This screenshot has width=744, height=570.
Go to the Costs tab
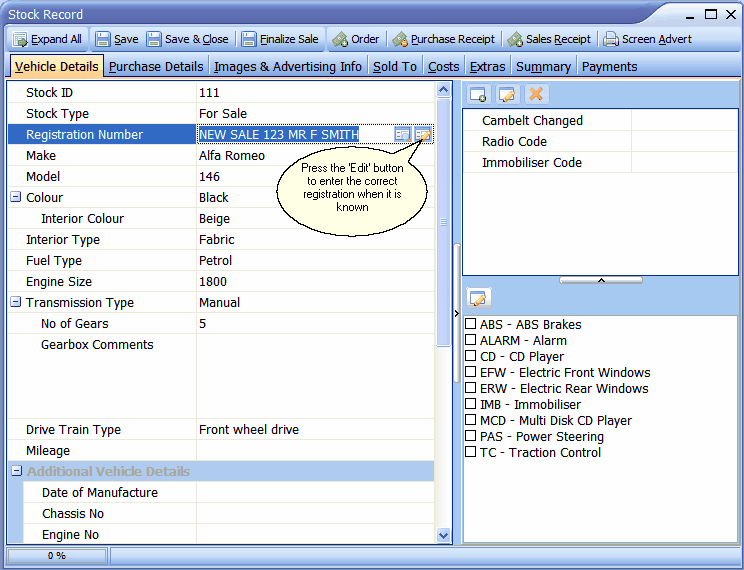pos(443,66)
